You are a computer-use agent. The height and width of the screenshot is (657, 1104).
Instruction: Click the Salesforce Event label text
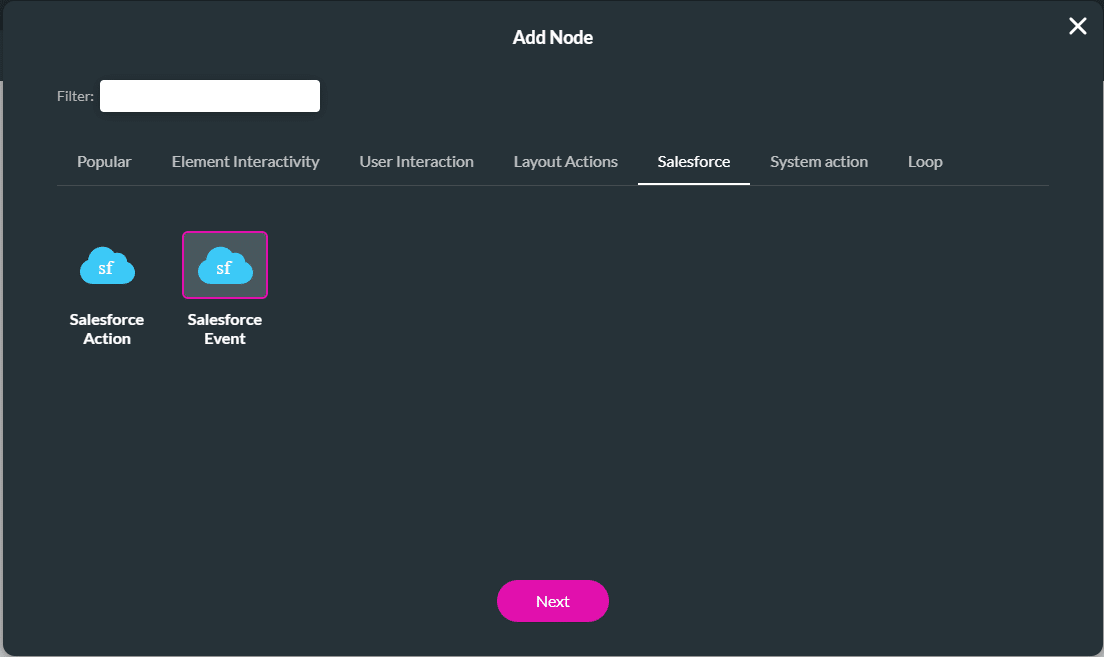point(224,329)
